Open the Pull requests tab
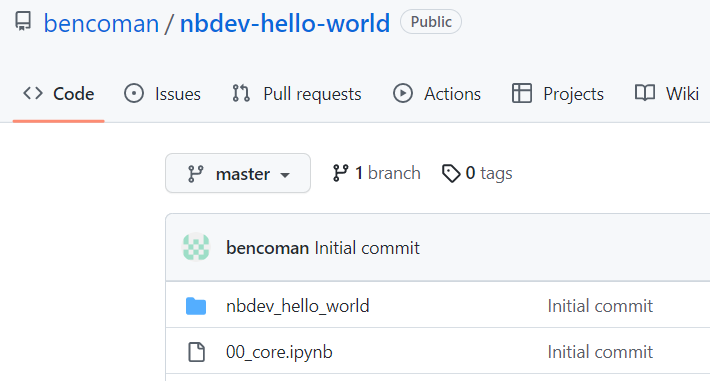Screen dimensions: 710x381 click(x=297, y=94)
